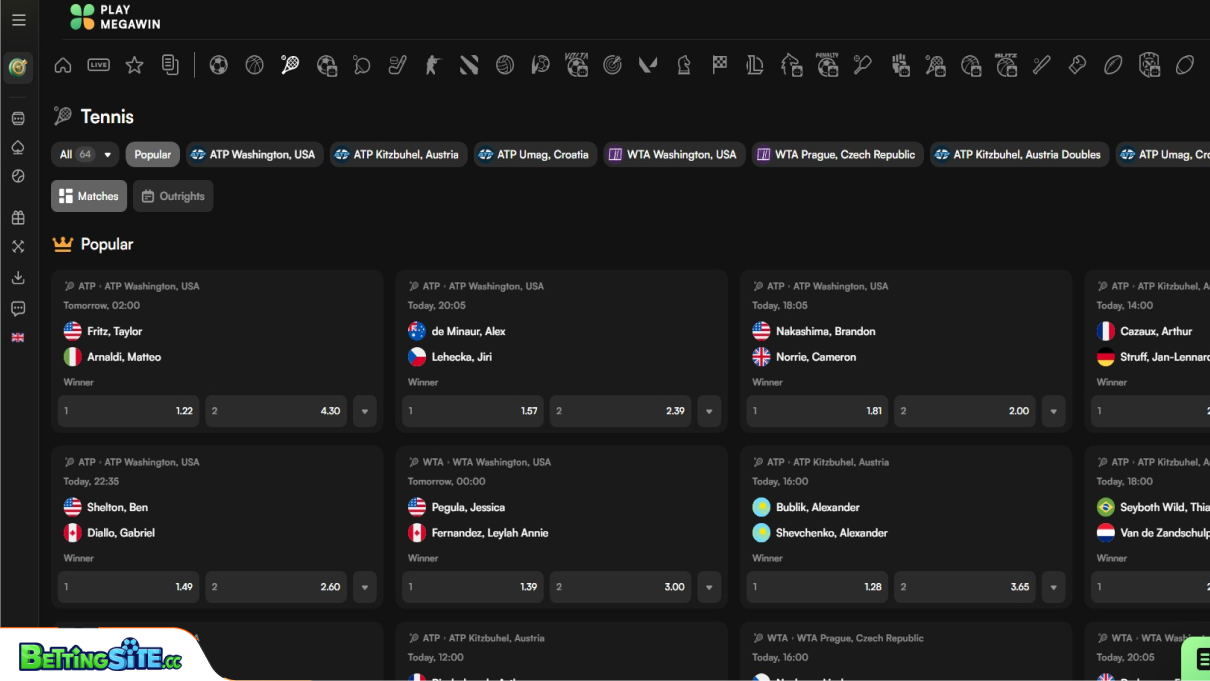Expand the All 64 tournaments dropdown
Image resolution: width=1210 pixels, height=681 pixels.
pos(85,155)
